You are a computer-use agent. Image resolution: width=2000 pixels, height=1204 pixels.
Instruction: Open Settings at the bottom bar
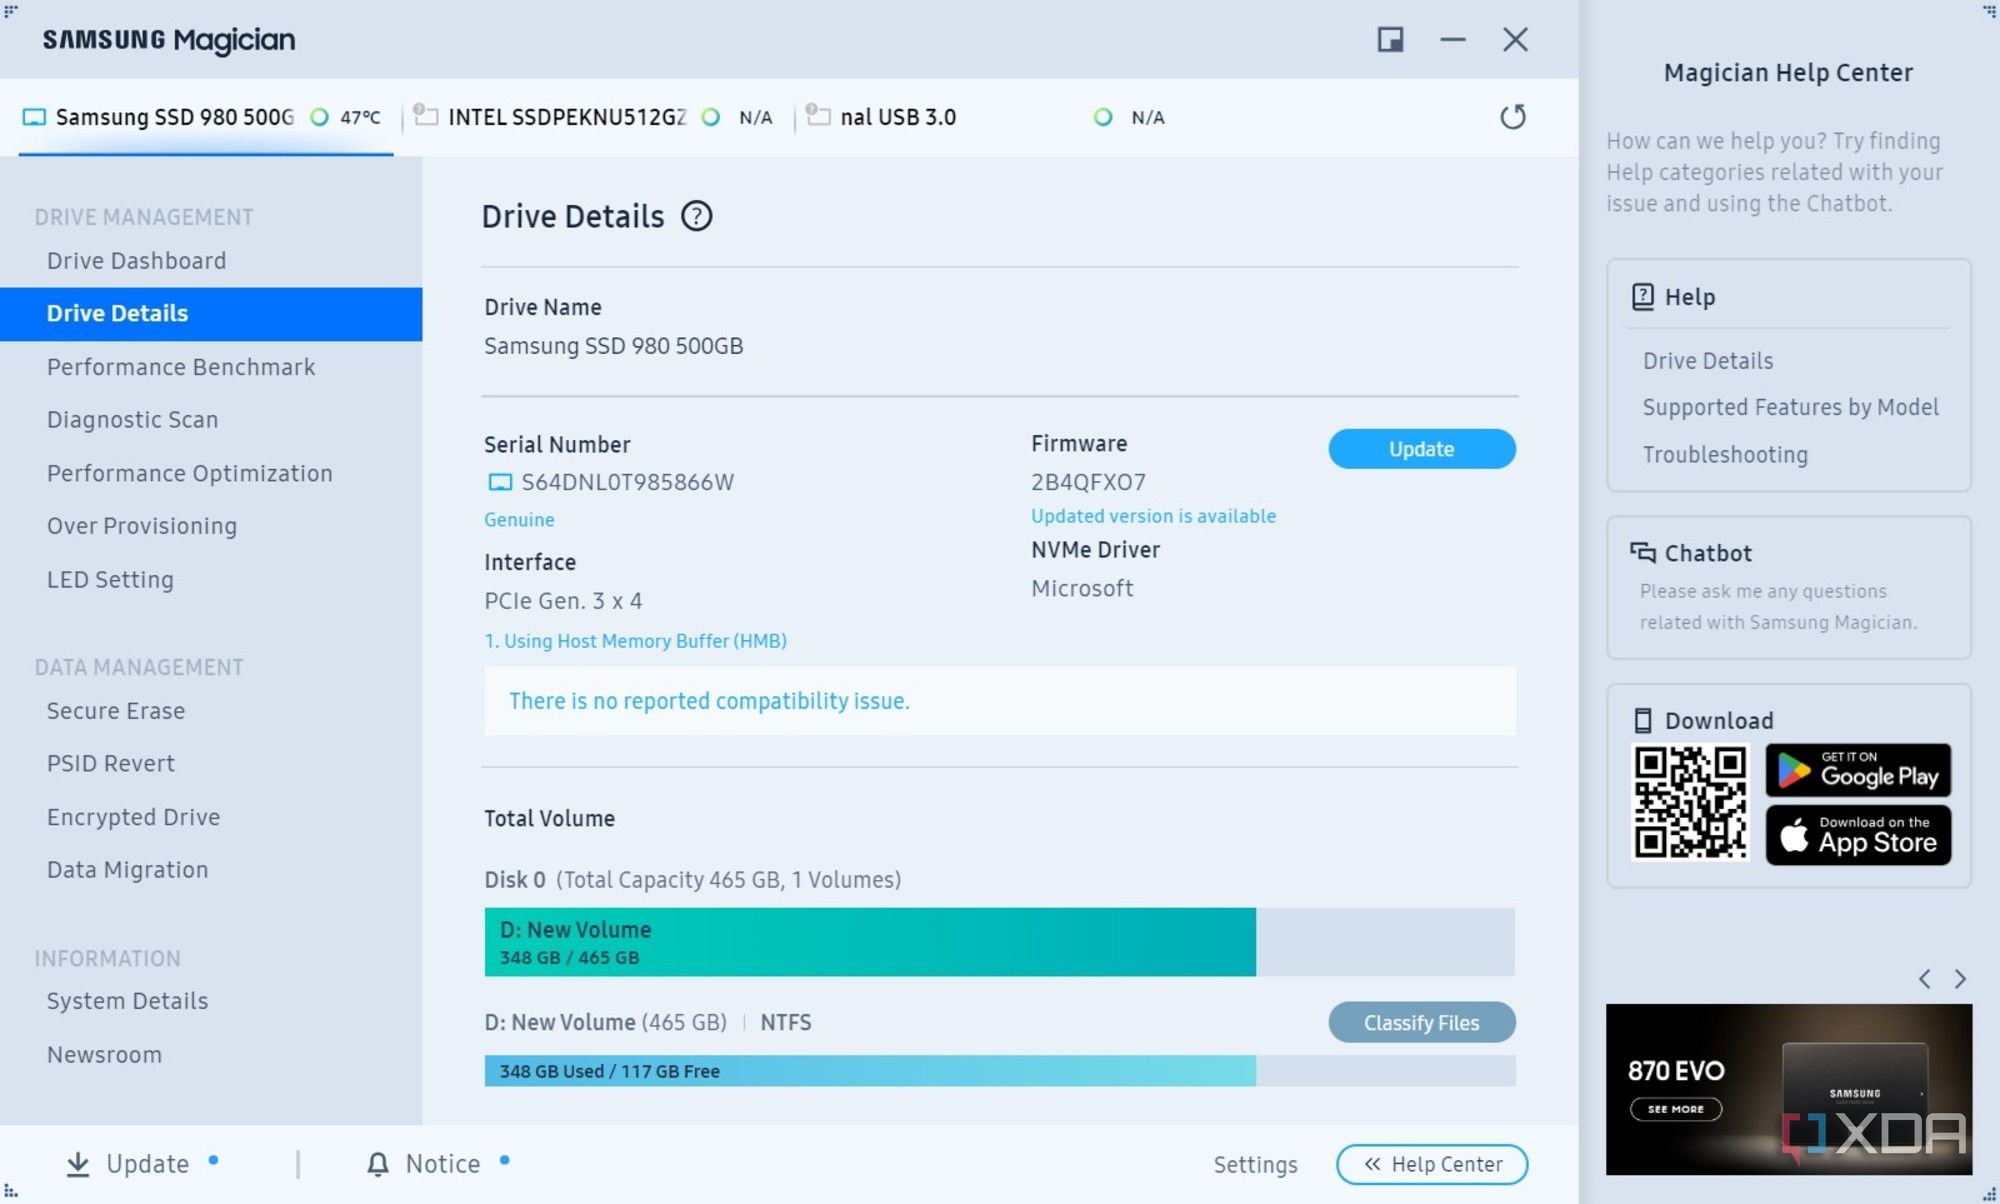click(x=1255, y=1165)
